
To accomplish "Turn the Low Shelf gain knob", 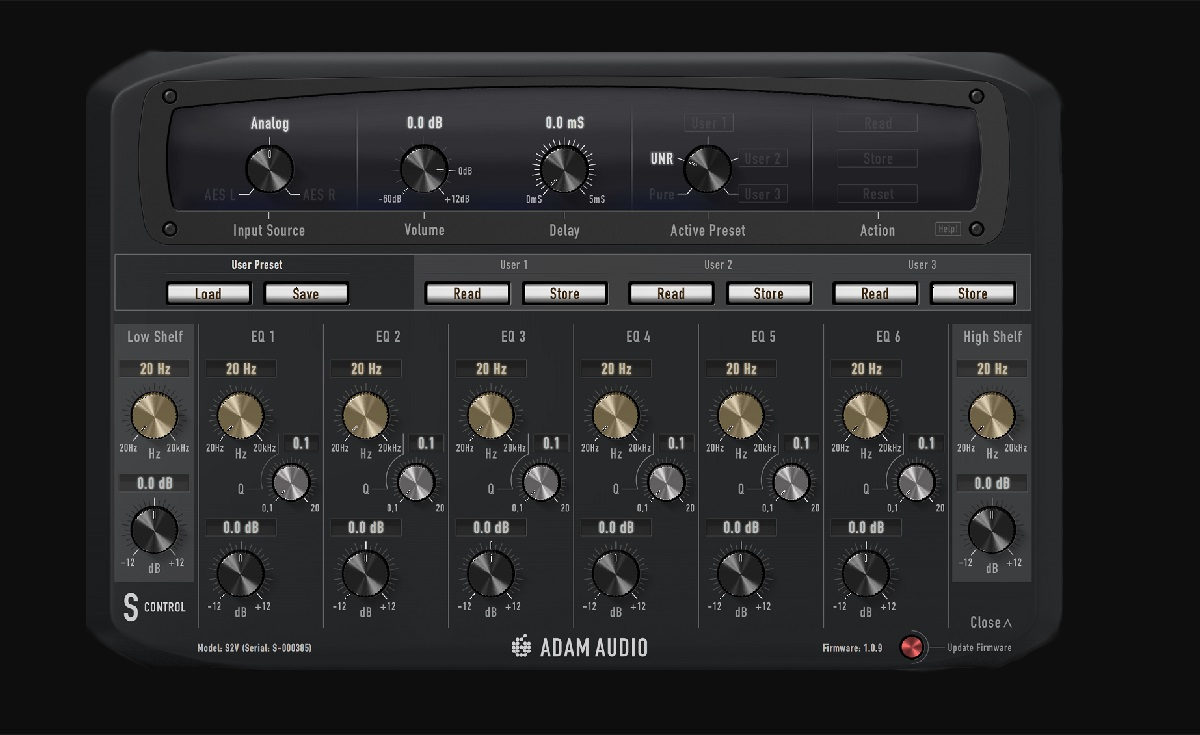I will 154,529.
